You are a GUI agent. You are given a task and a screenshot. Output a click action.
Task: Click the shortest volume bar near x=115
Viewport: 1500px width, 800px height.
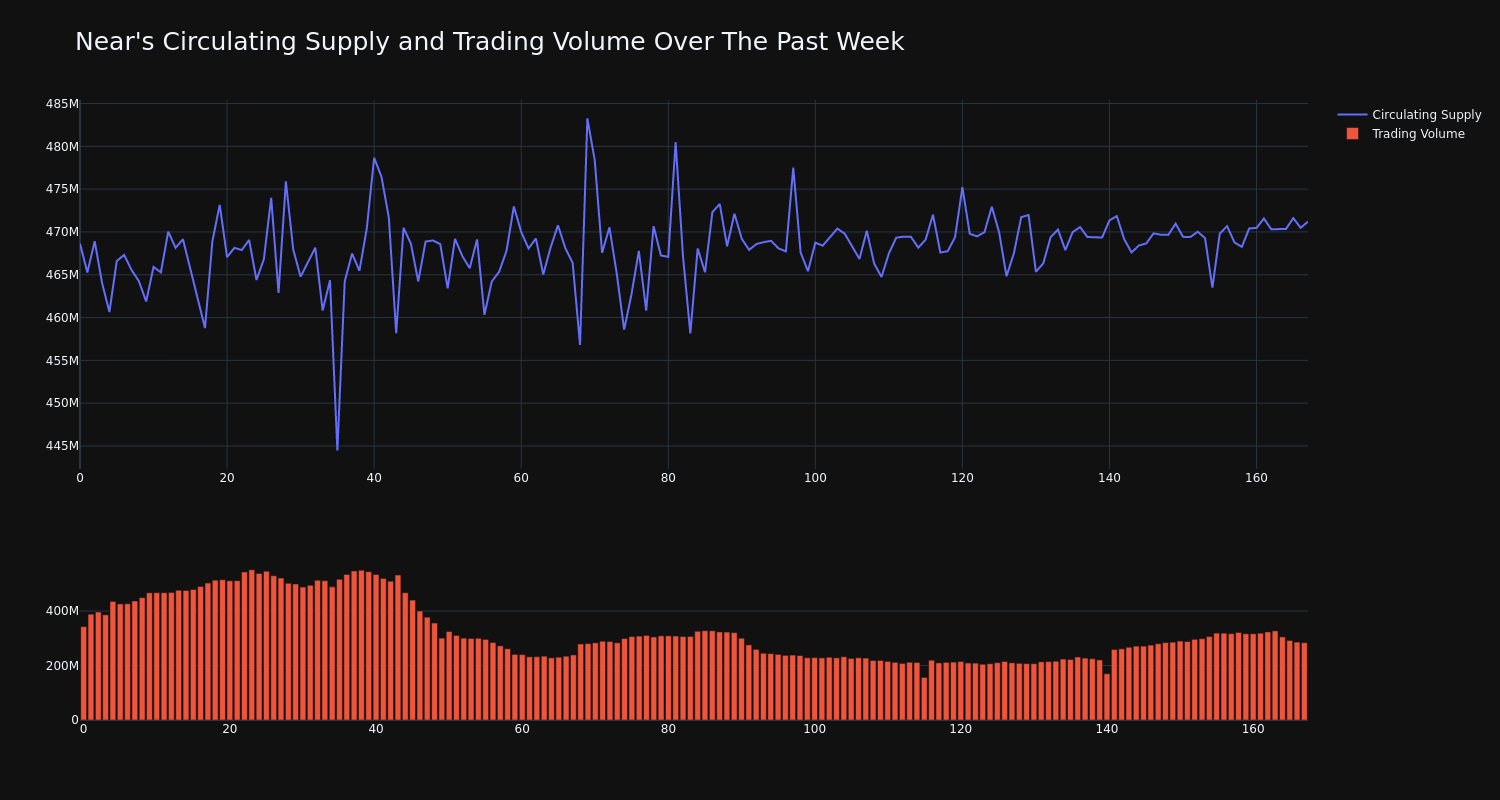pyautogui.click(x=924, y=699)
